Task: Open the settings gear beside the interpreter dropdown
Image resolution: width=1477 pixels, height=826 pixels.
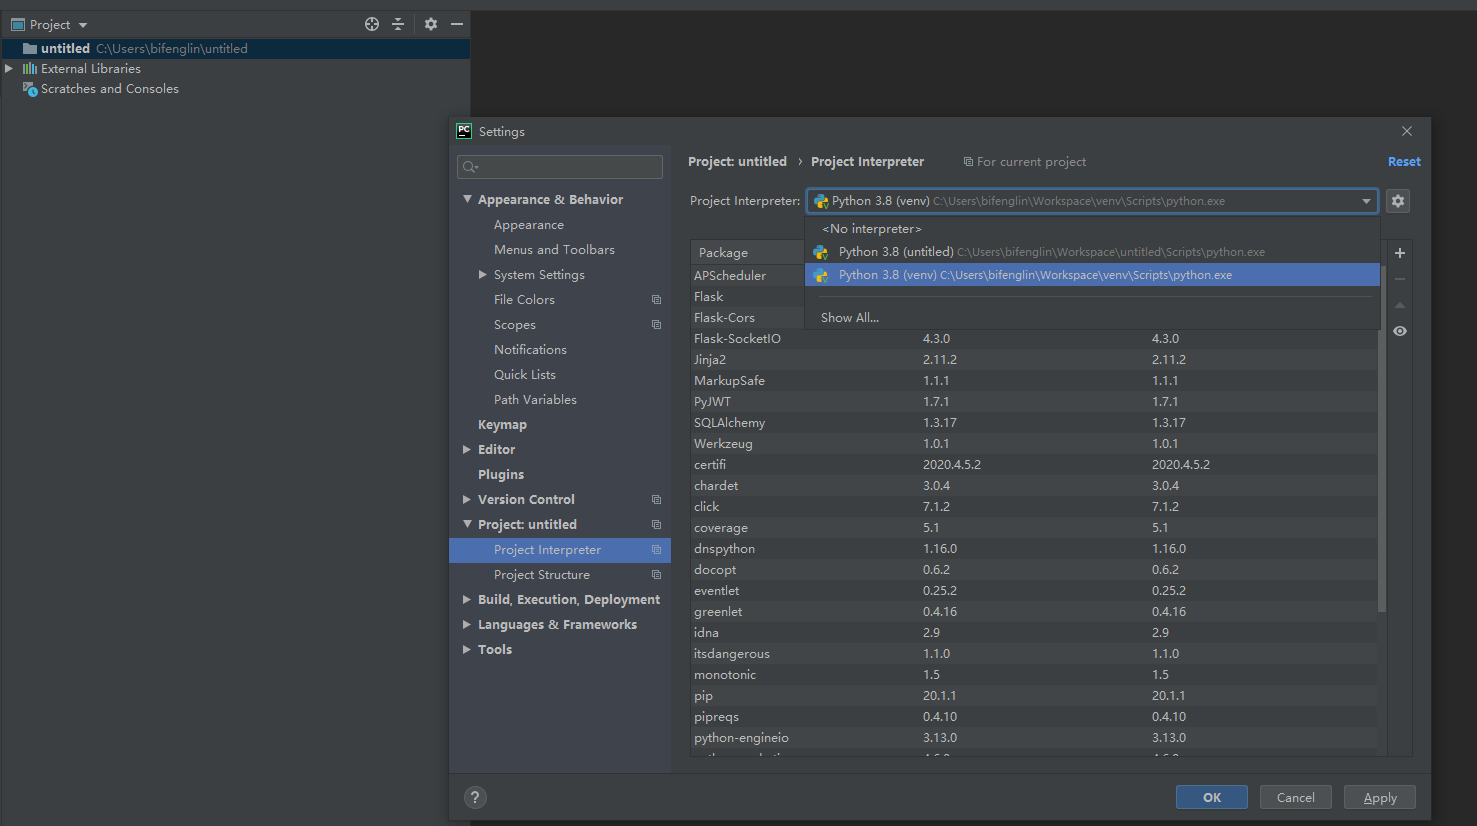Action: tap(1397, 201)
